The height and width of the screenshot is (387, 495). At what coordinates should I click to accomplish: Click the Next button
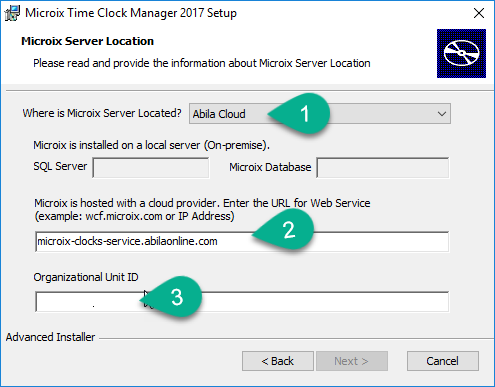click(x=352, y=361)
